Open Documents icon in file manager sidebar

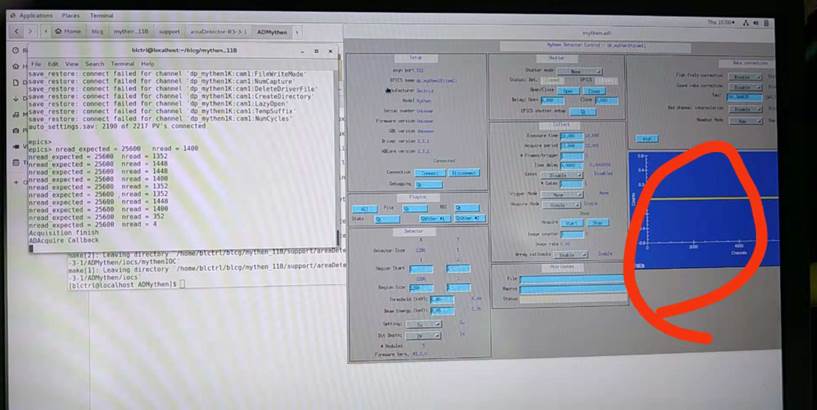coord(16,82)
